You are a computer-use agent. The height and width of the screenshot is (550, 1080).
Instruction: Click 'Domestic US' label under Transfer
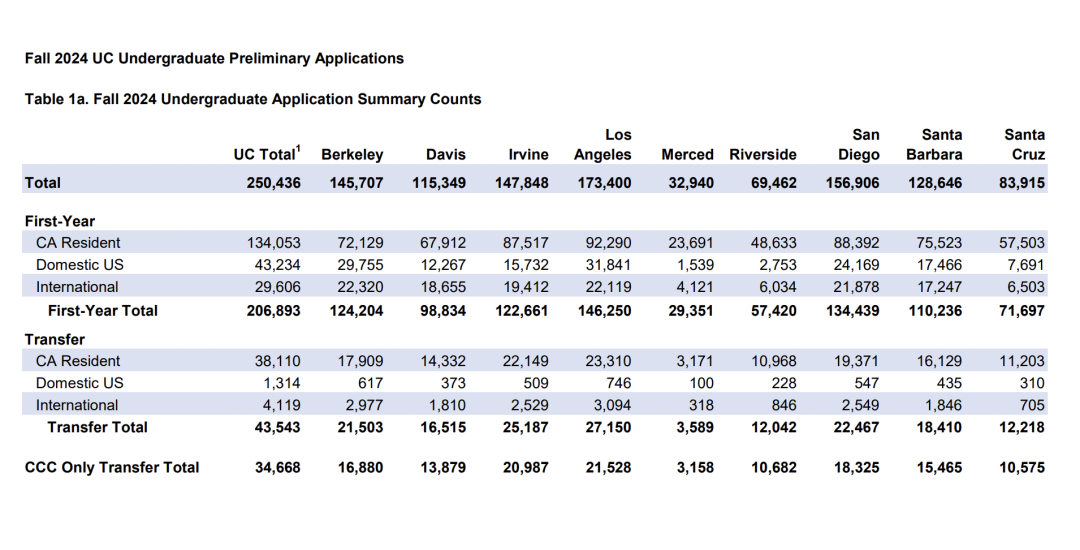click(80, 383)
